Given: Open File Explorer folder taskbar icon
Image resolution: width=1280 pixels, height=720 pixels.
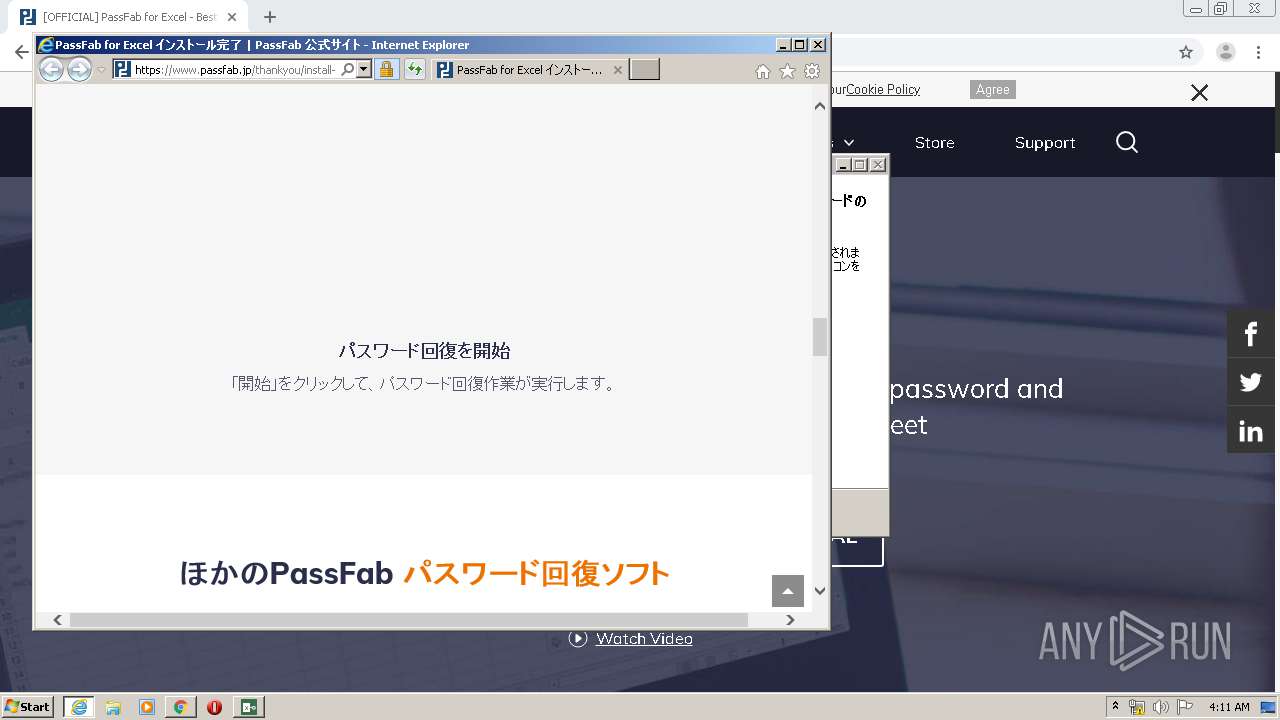Looking at the screenshot, I should pos(113,707).
